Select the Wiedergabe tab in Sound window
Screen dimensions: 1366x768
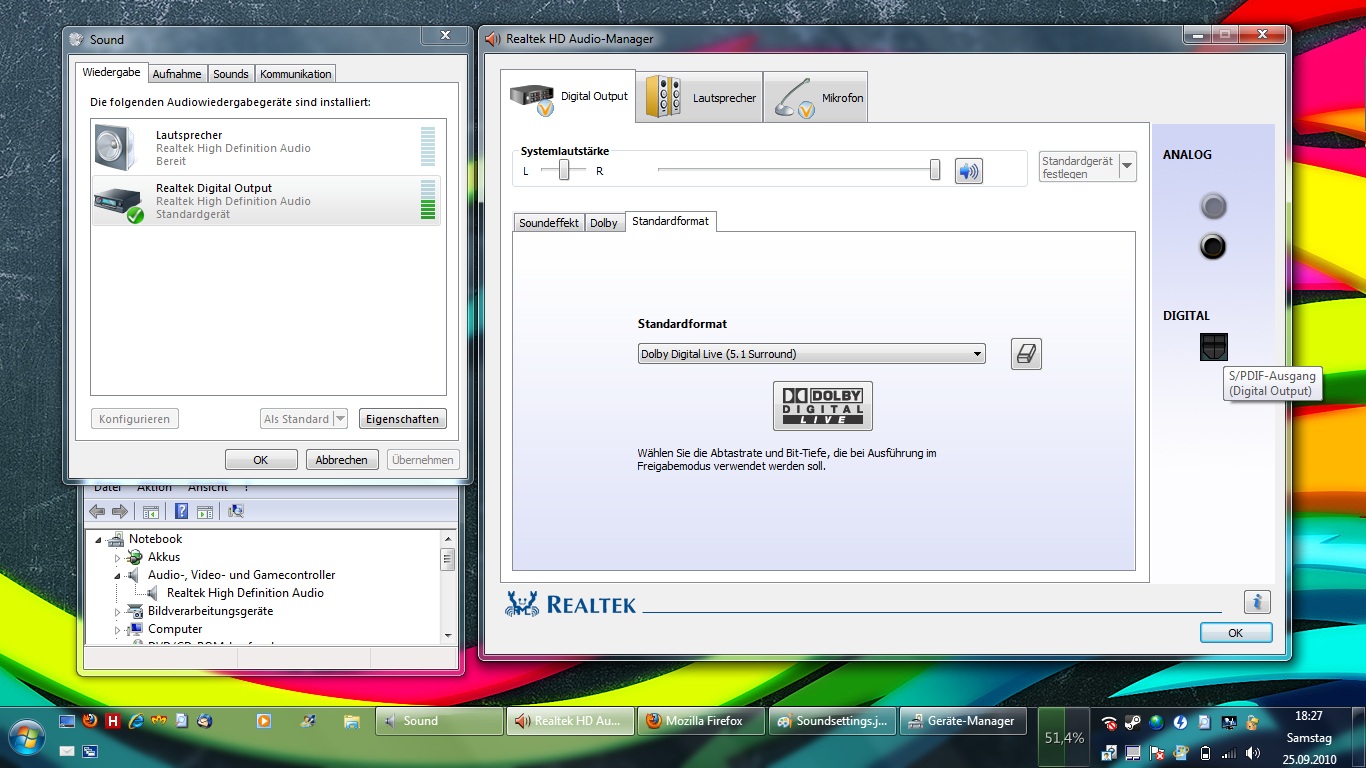coord(112,73)
